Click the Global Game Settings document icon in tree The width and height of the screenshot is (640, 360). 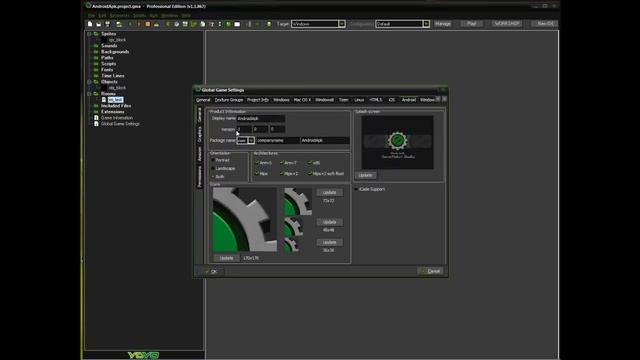pos(96,124)
